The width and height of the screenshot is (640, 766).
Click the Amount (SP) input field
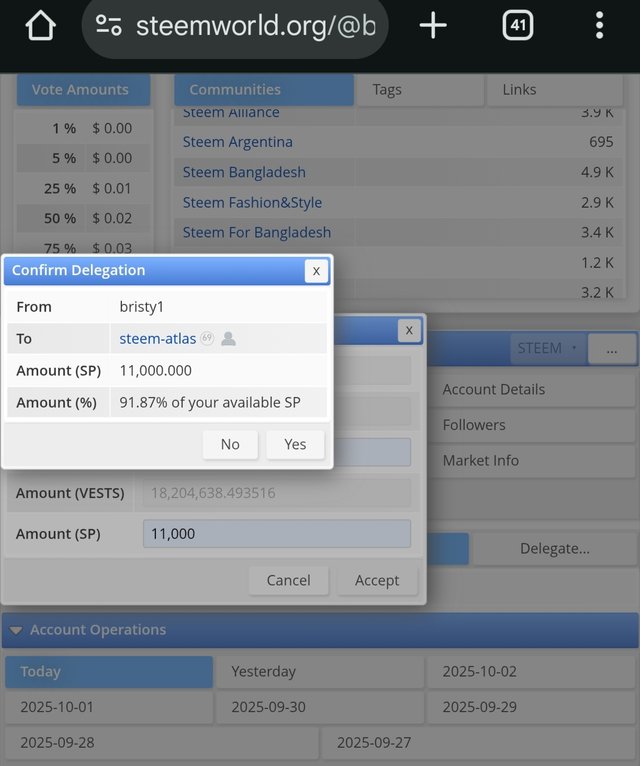pyautogui.click(x=277, y=533)
